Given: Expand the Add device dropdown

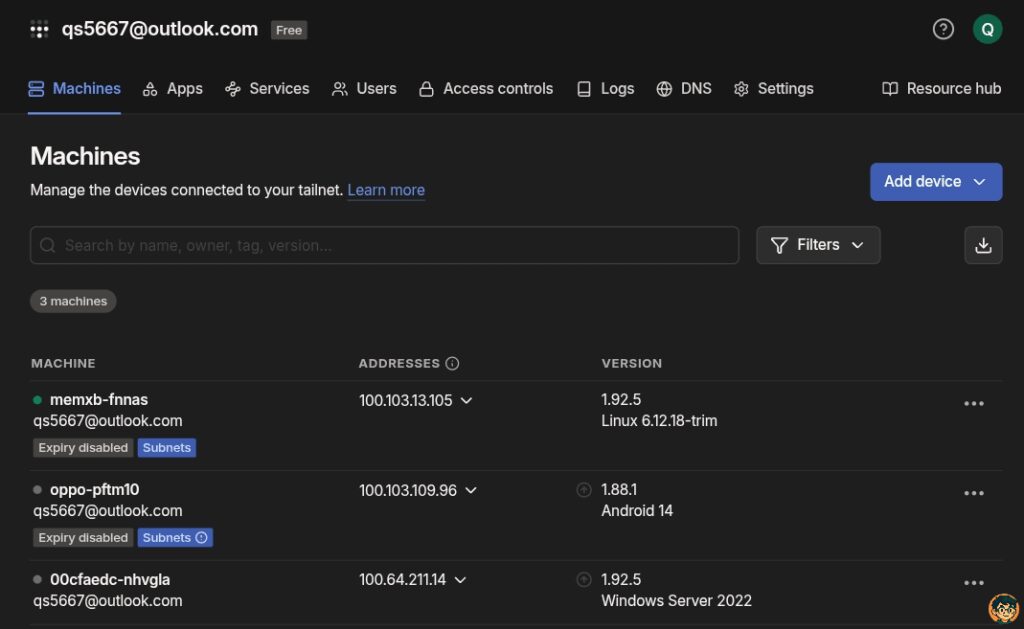Looking at the screenshot, I should pyautogui.click(x=935, y=182).
